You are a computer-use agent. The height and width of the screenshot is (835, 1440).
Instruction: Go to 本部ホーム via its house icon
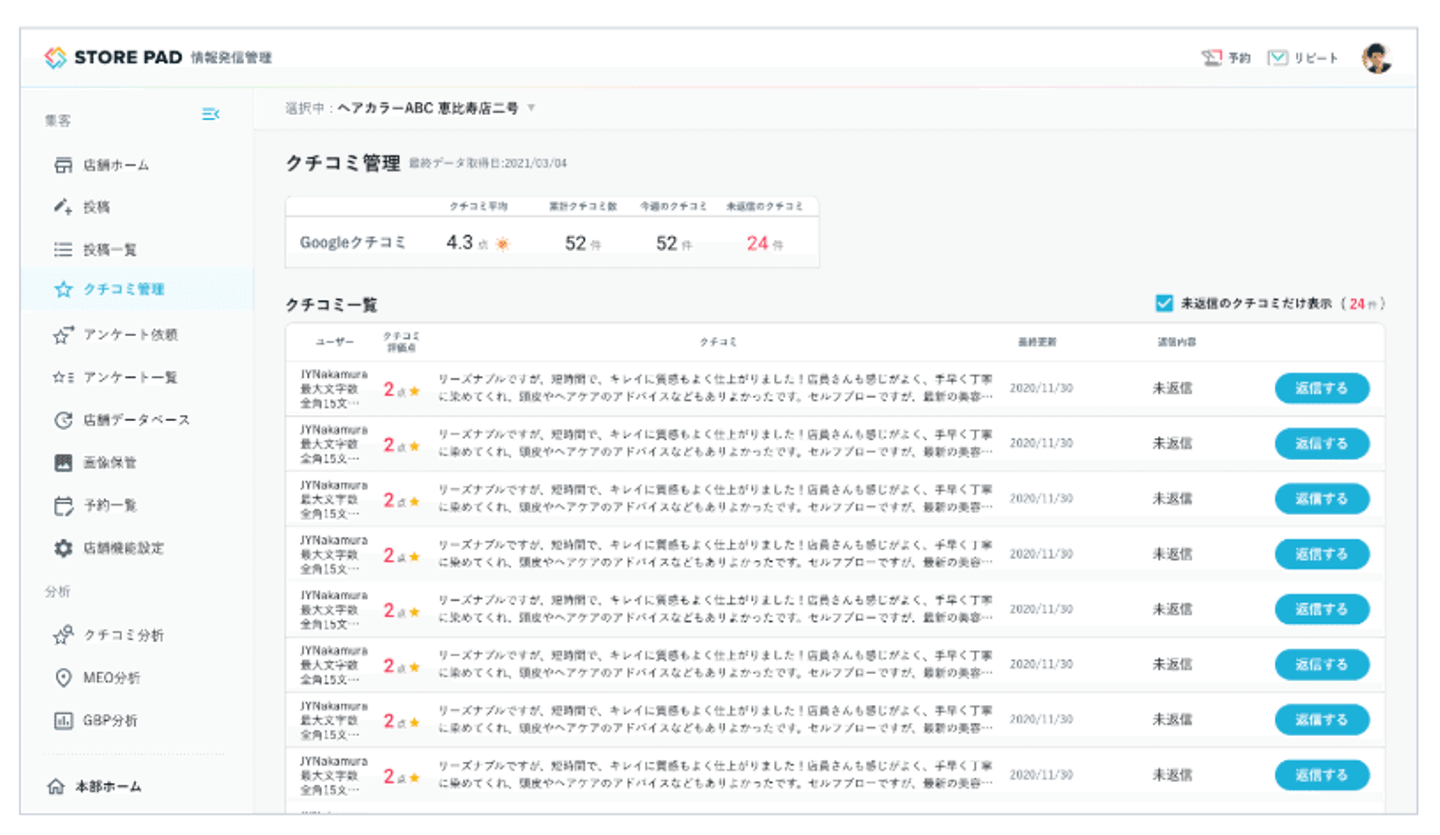click(57, 786)
